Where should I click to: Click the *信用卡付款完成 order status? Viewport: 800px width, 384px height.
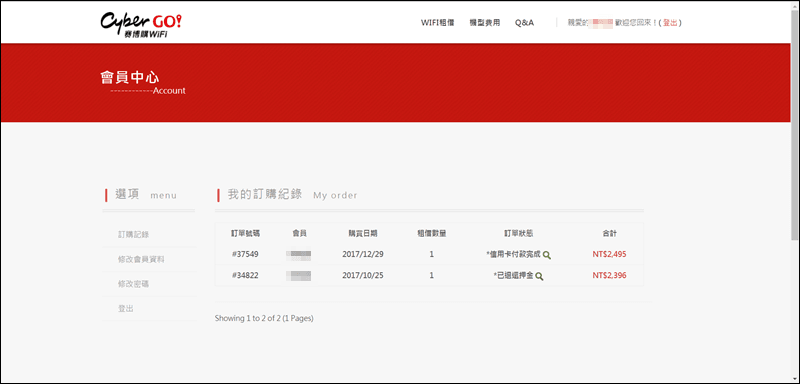513,254
